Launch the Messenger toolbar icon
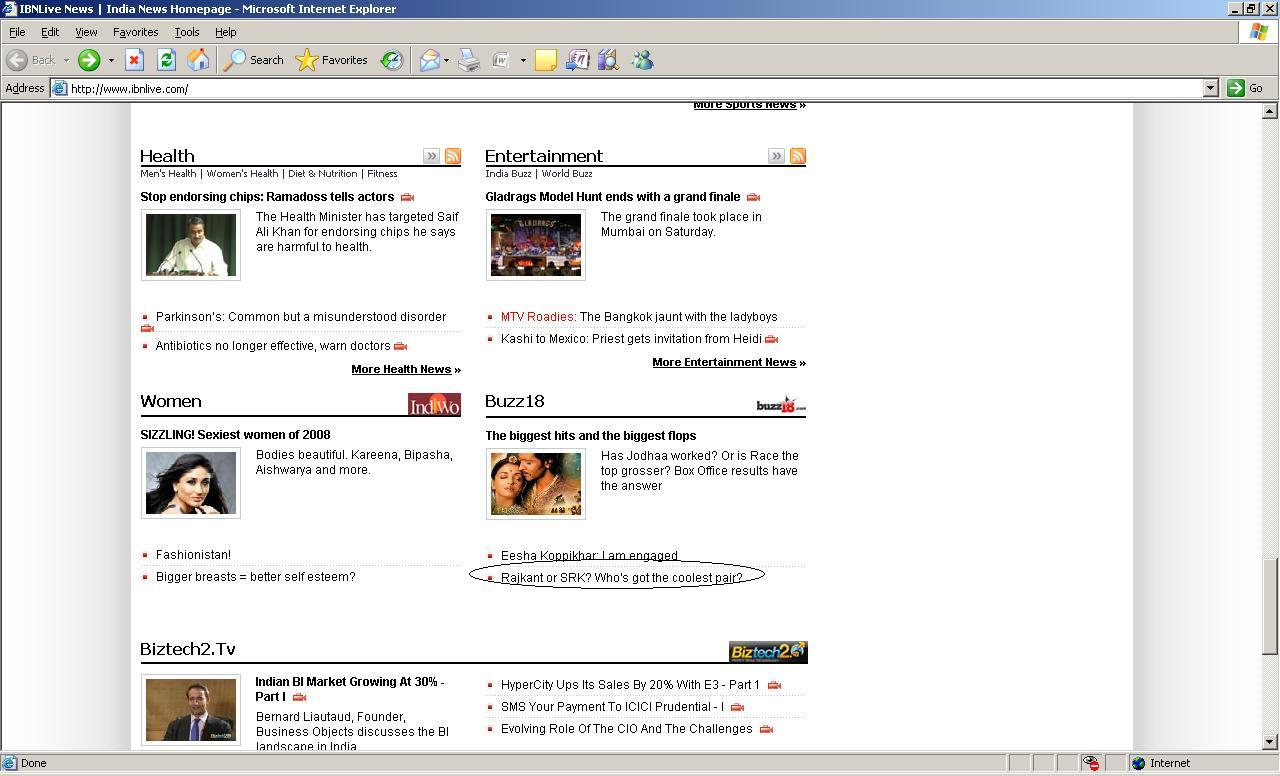 click(642, 60)
